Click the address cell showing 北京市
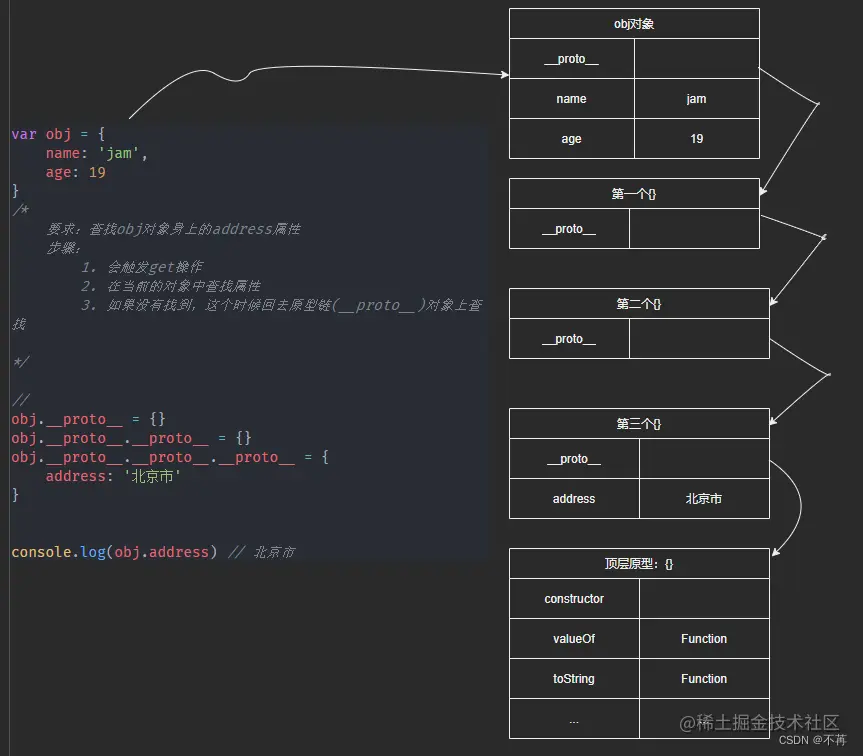The height and width of the screenshot is (756, 863). click(x=704, y=498)
